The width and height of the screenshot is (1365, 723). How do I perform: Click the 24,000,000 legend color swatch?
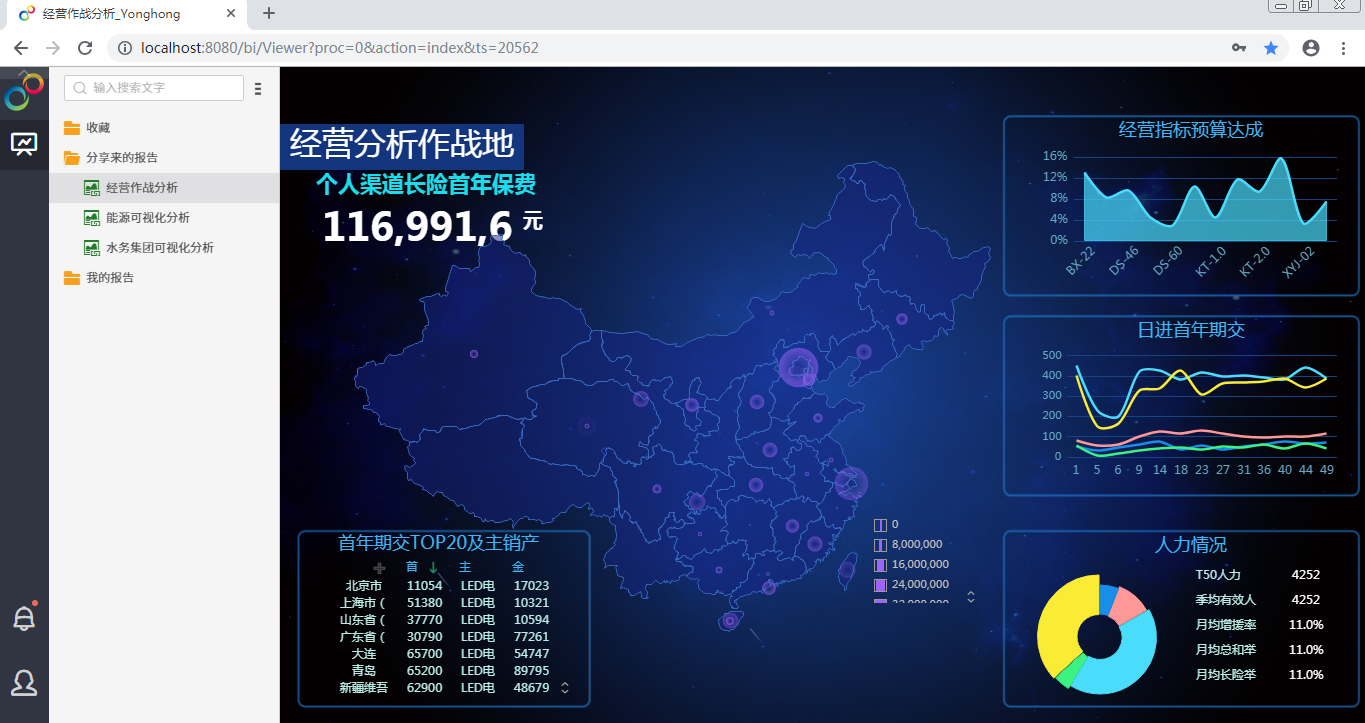(x=880, y=585)
